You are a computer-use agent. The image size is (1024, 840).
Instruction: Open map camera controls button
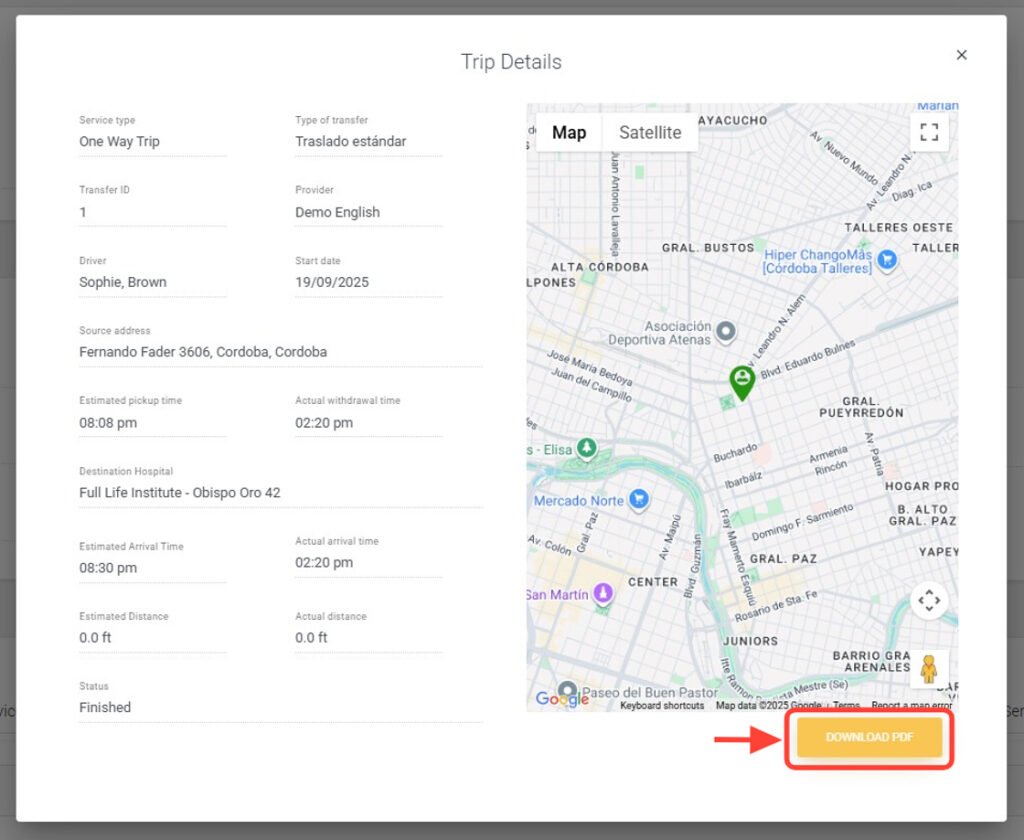coord(929,601)
